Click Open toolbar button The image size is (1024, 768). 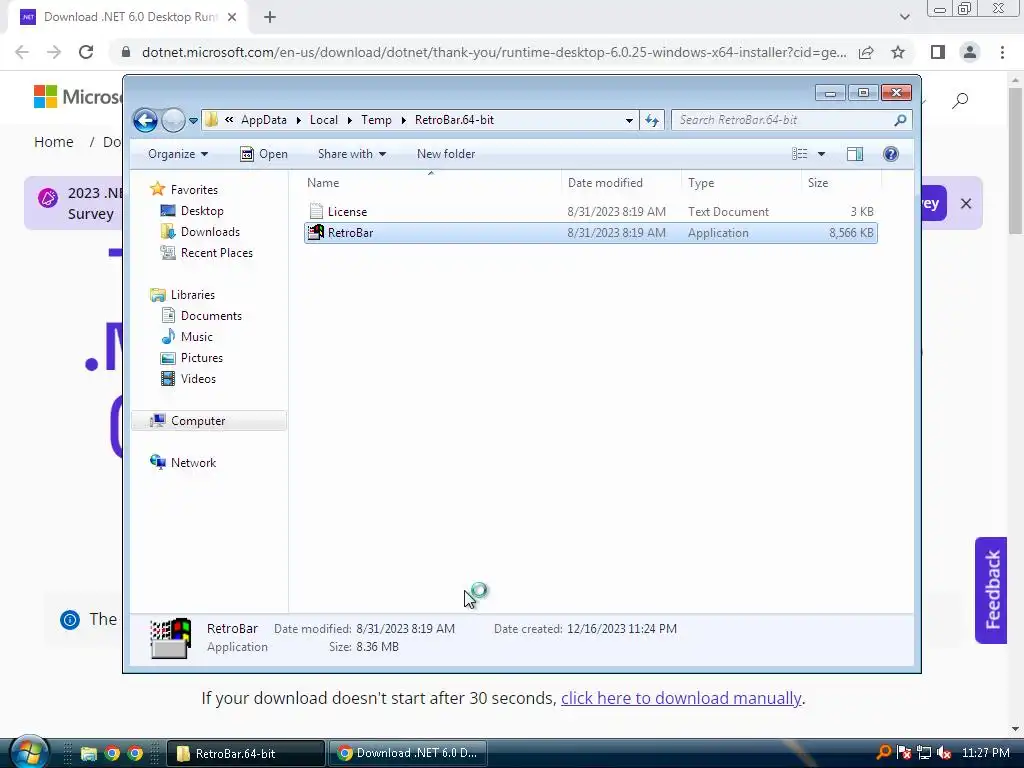tap(264, 154)
